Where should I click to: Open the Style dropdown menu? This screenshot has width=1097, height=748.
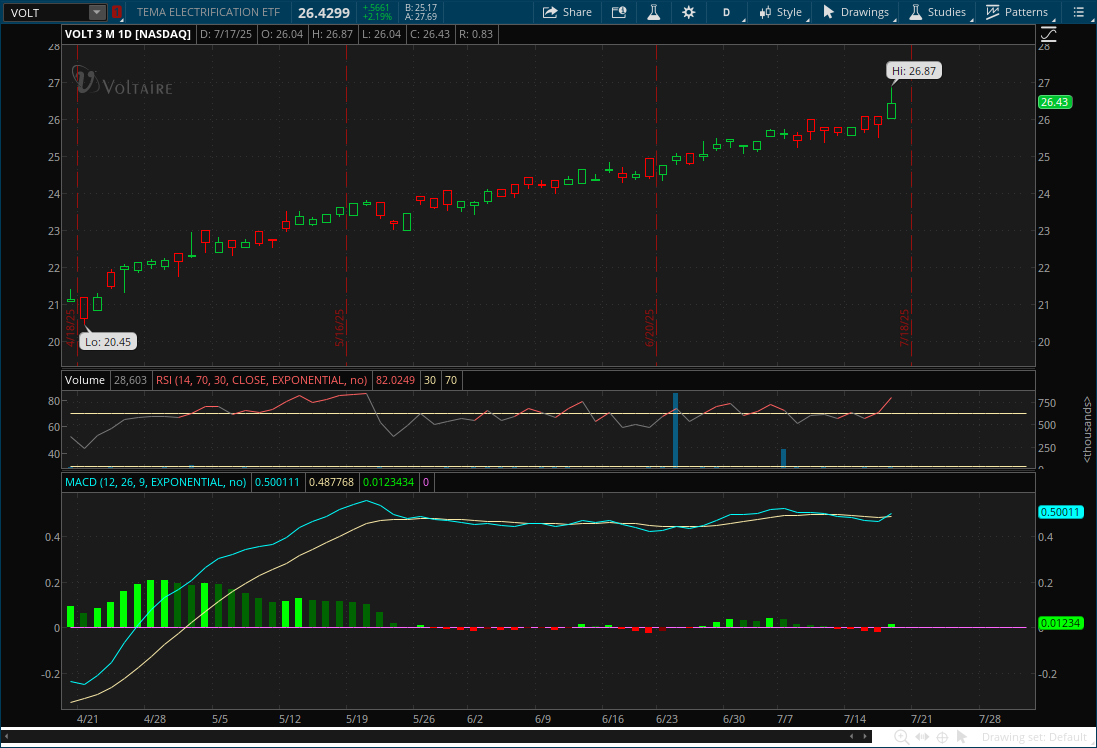(x=784, y=12)
